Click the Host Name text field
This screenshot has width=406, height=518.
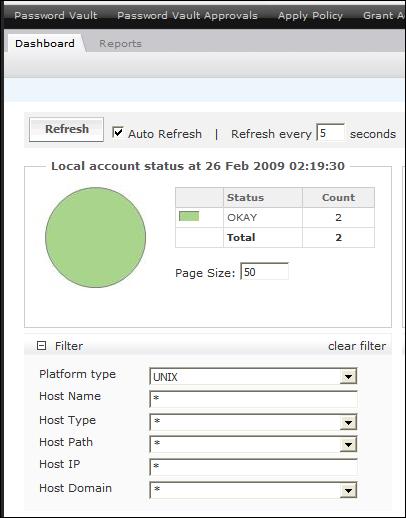[253, 399]
